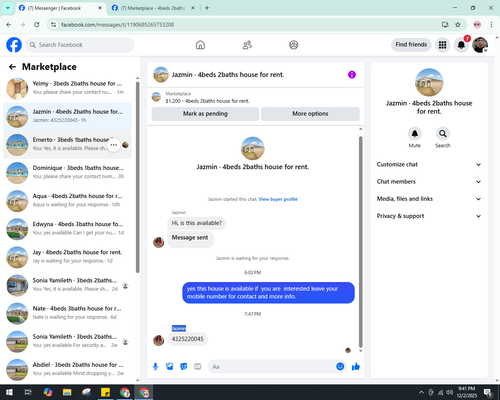Open conversation info purple icon
This screenshot has height=400, width=500.
point(352,75)
